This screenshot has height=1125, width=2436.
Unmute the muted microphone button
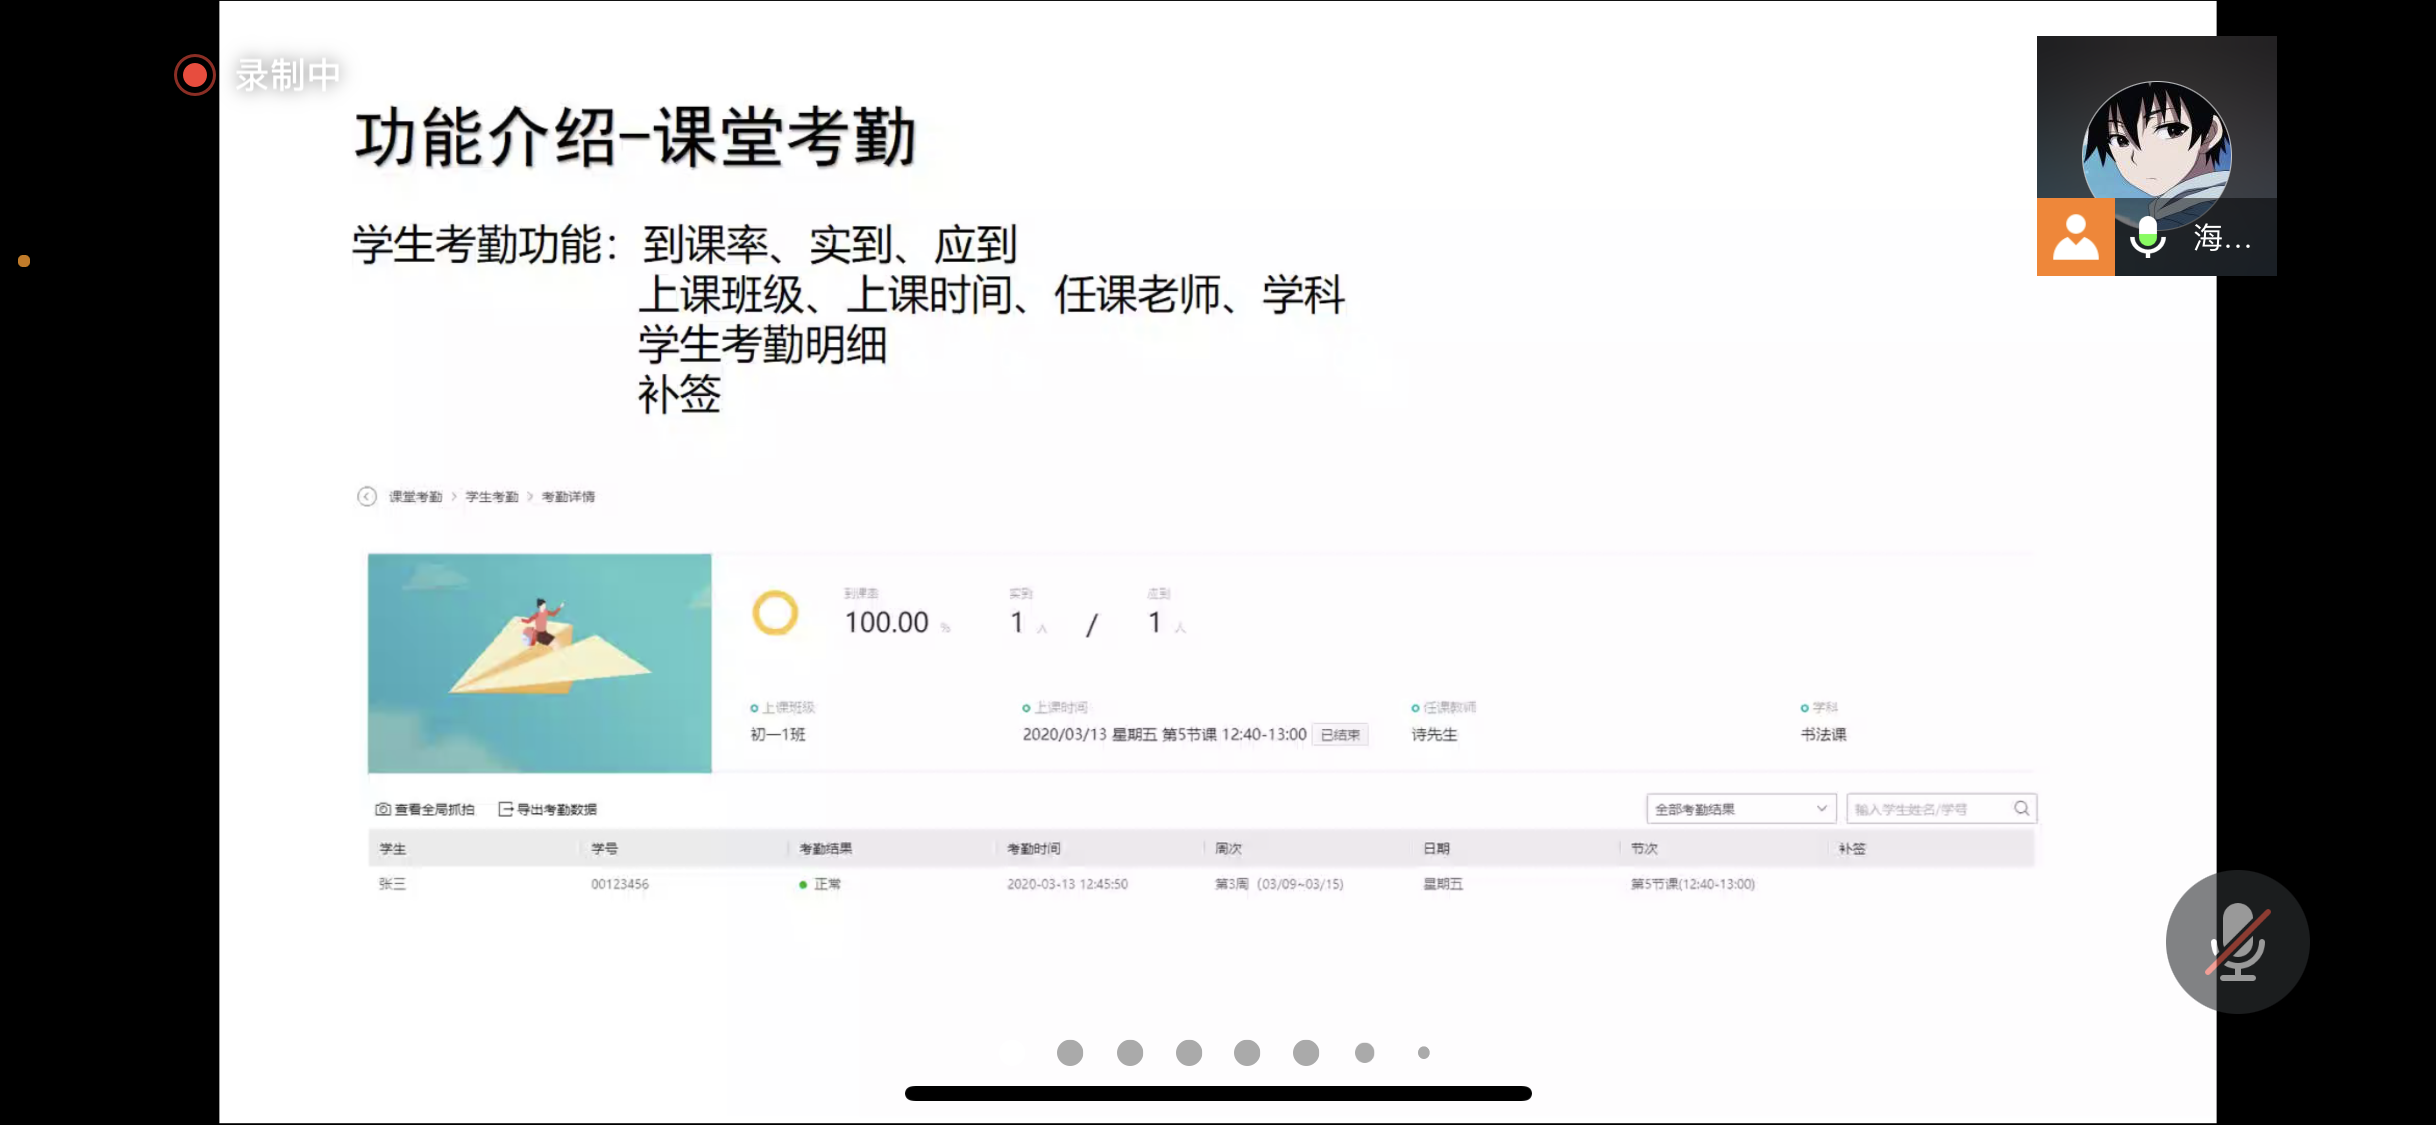pos(2237,942)
